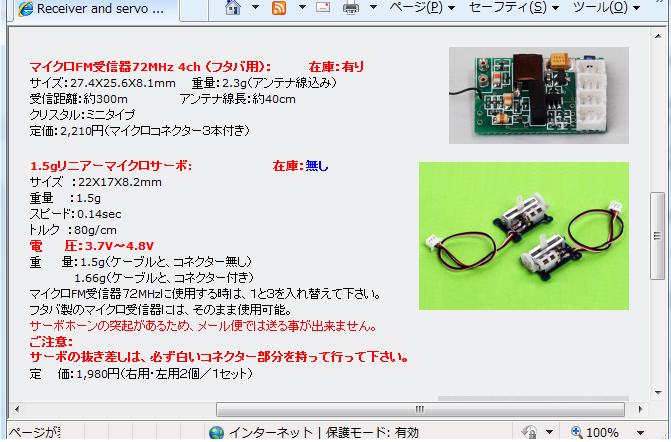Viewport: 671px width, 442px height.
Task: Click the 1.5gリニアーマイクロサーボ heading
Action: [x=111, y=166]
